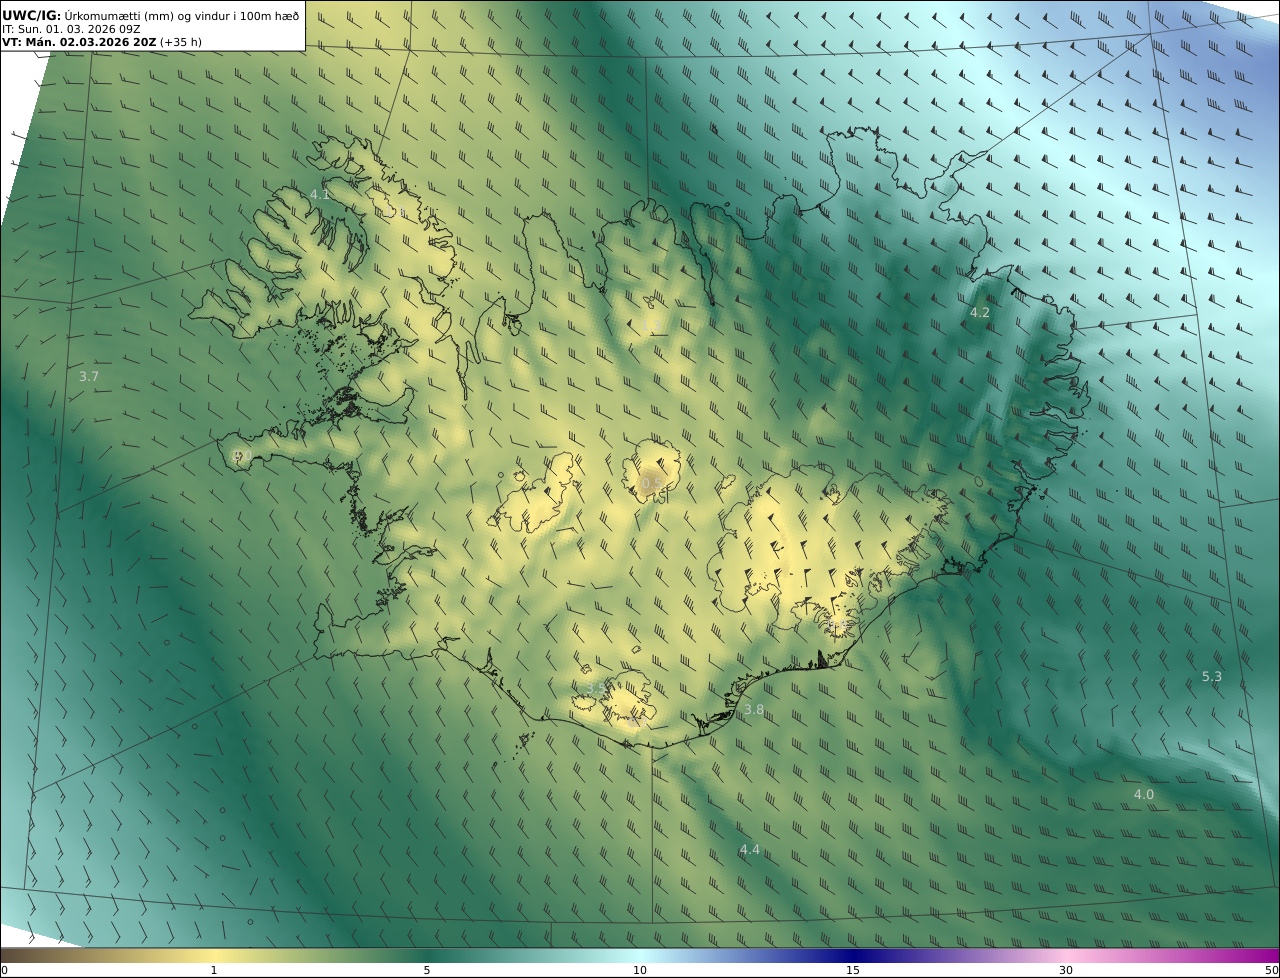The image size is (1280, 978).
Task: Click the valid time 'Mán. 02.03.2026 20Z'
Action: coord(90,43)
